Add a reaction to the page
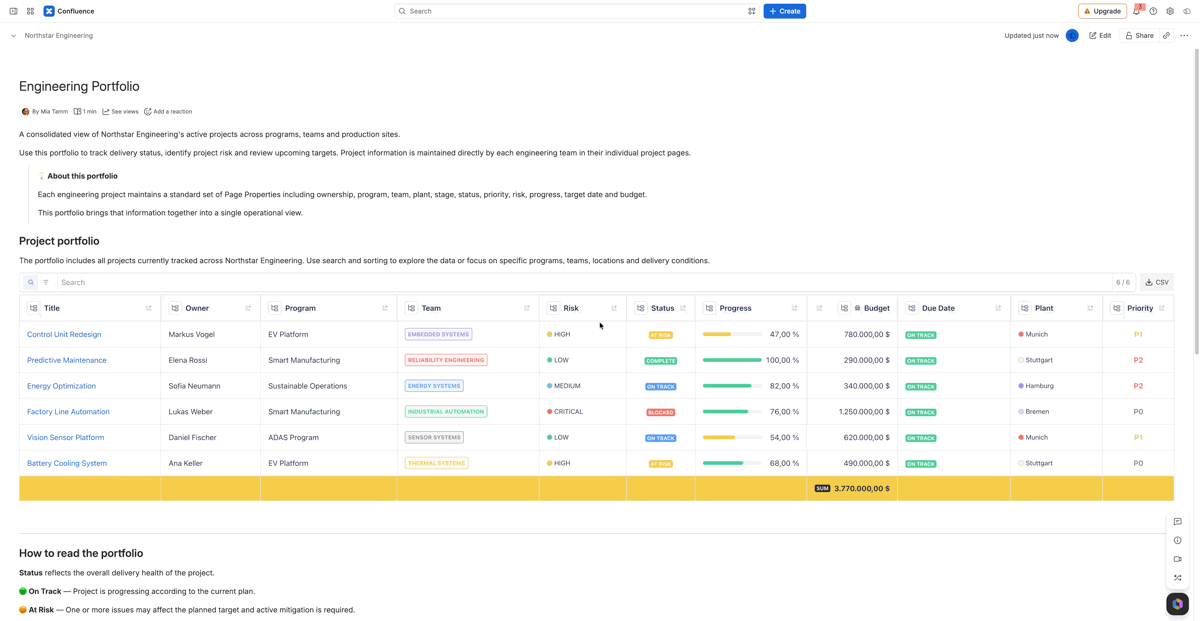This screenshot has height=621, width=1200. (168, 112)
